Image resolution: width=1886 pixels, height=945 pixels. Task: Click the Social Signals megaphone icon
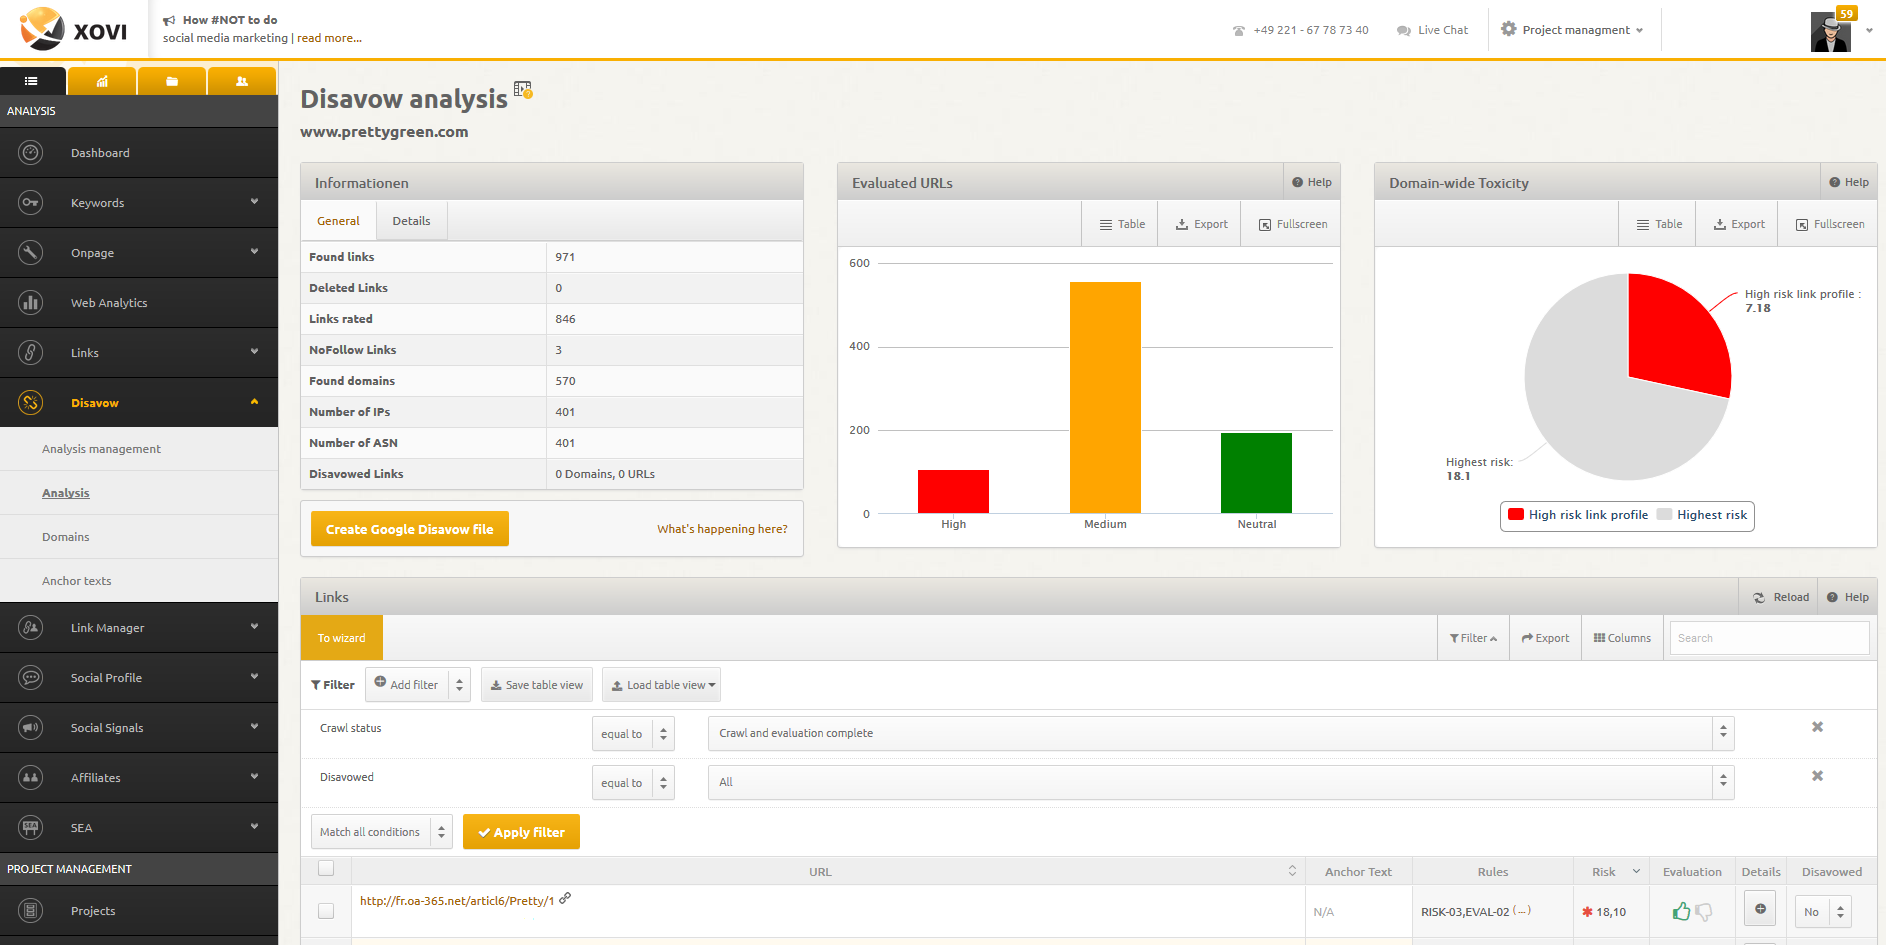click(x=31, y=728)
